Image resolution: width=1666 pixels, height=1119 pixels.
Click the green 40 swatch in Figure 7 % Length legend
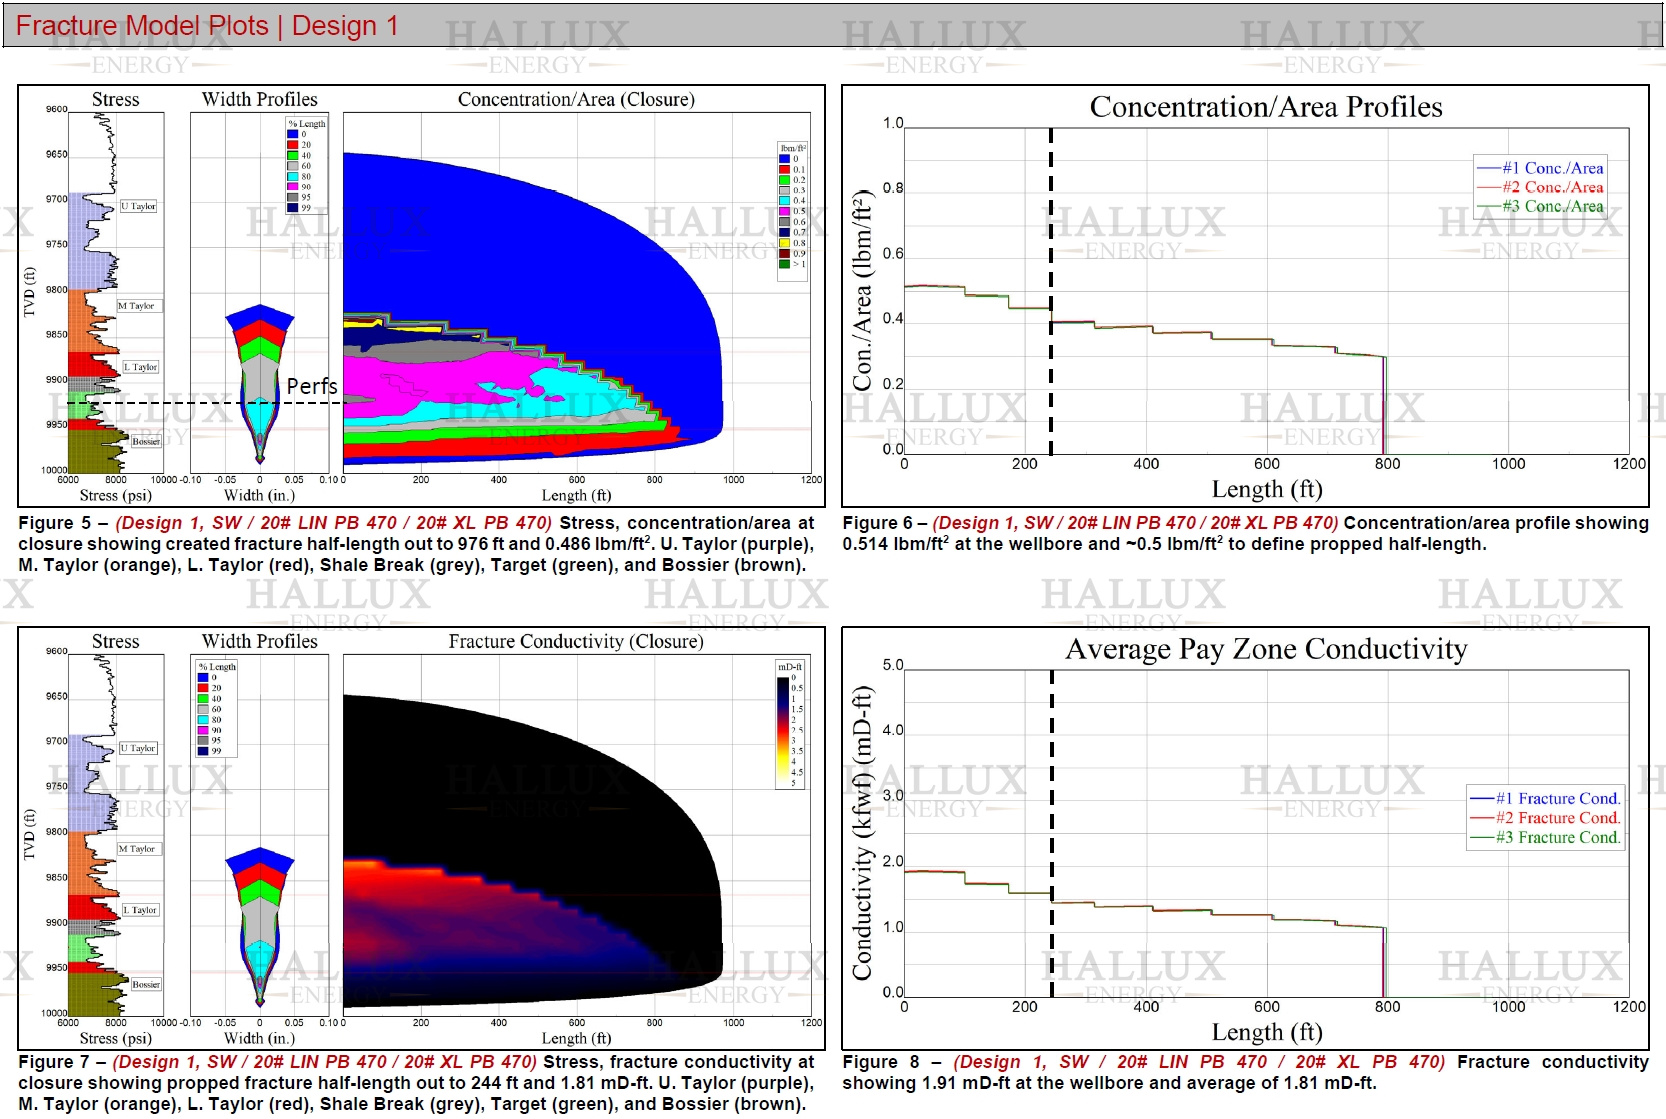[203, 699]
